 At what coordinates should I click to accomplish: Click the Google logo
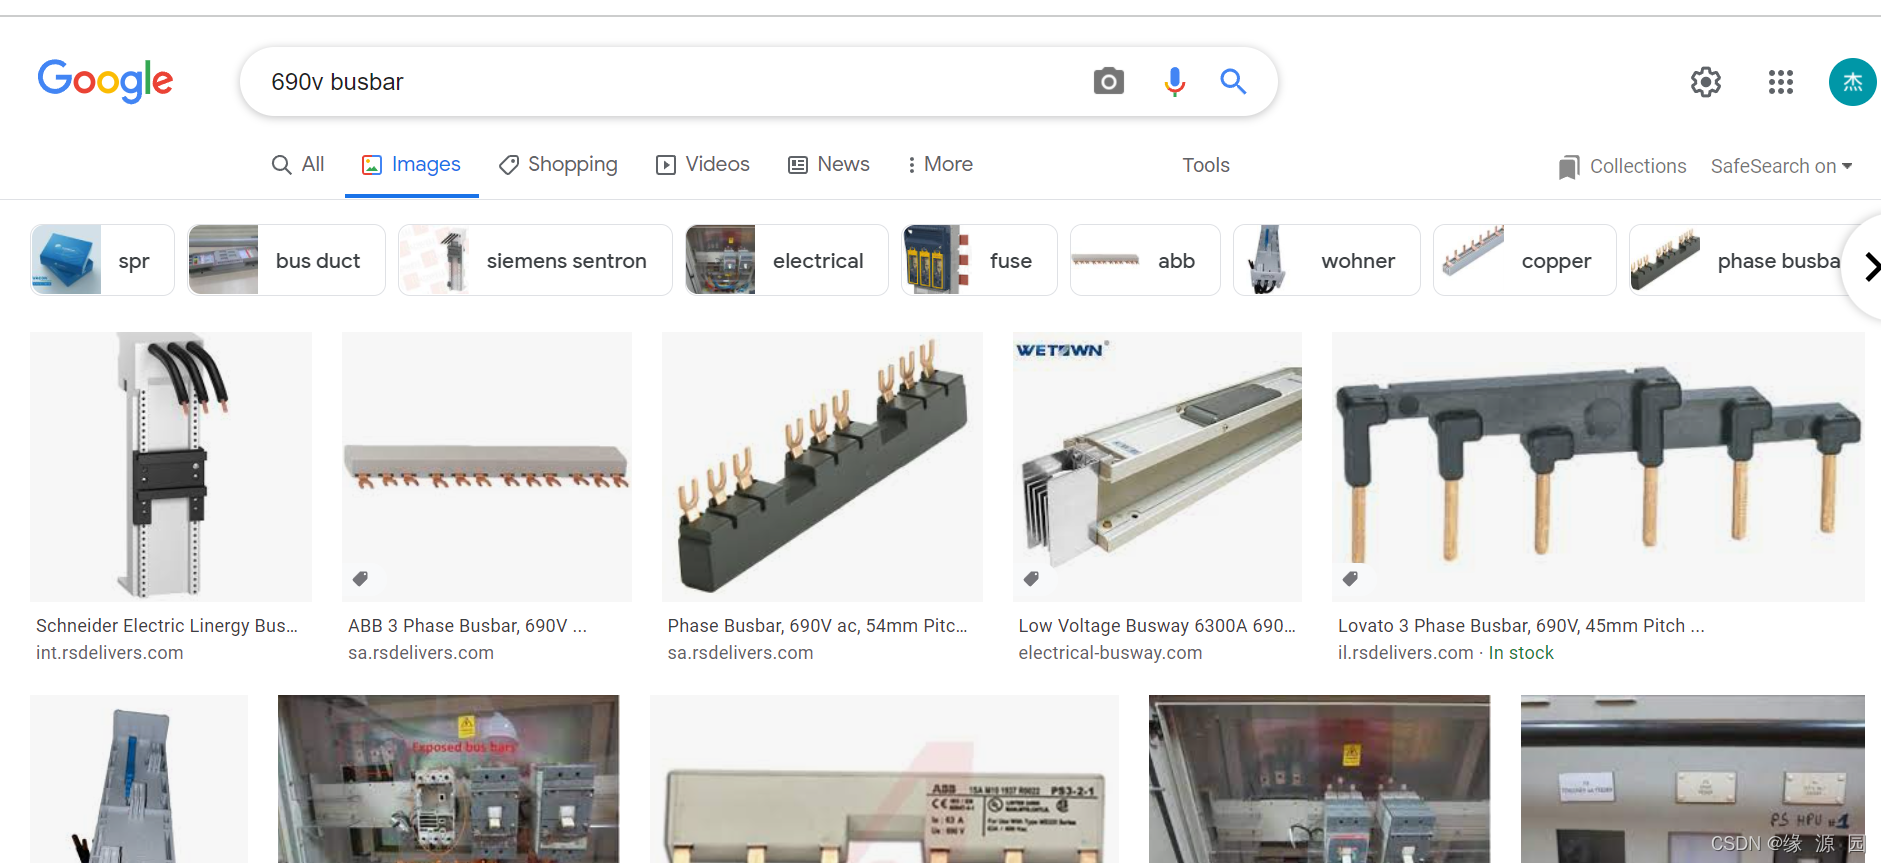105,81
